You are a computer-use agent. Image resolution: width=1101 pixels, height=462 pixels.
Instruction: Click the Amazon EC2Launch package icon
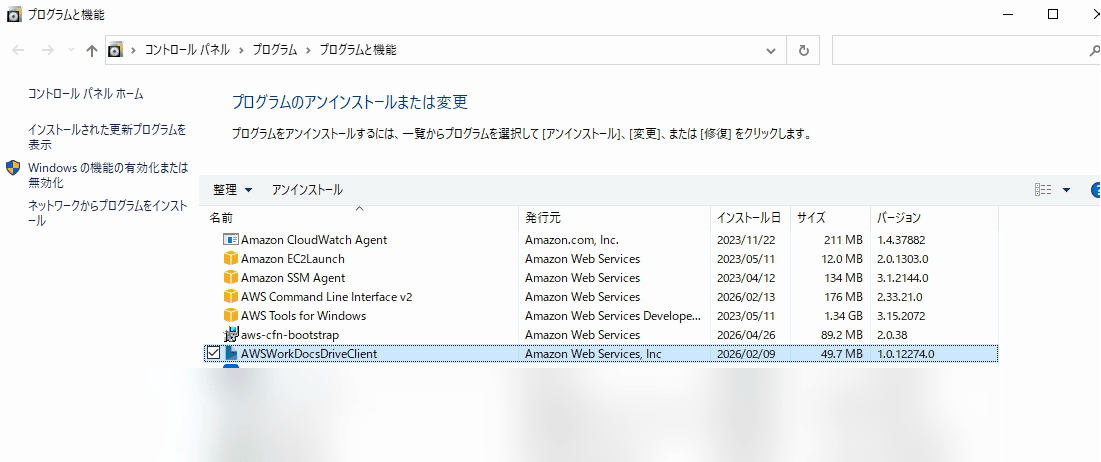click(231, 259)
